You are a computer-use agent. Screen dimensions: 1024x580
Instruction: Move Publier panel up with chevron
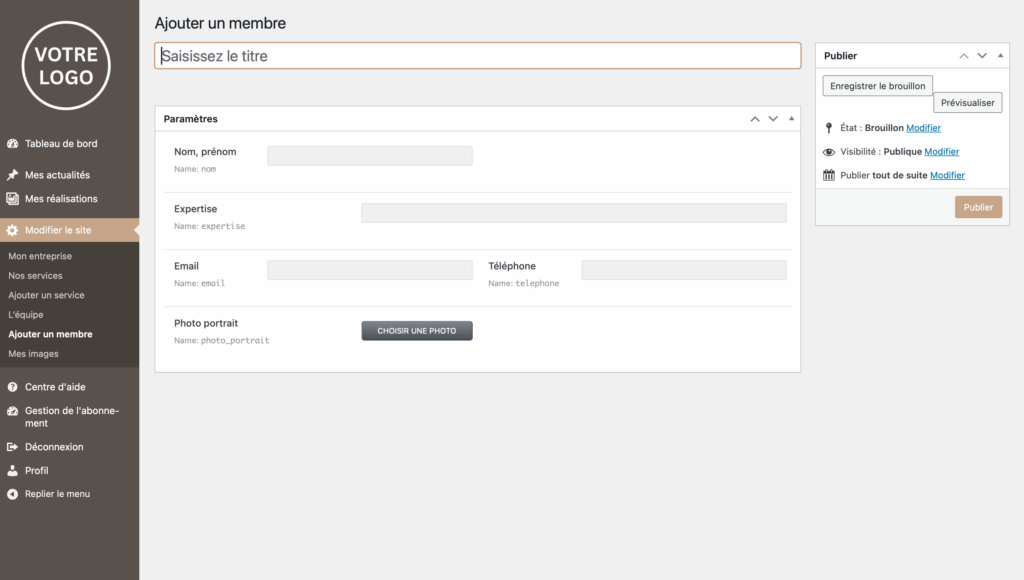(x=964, y=56)
